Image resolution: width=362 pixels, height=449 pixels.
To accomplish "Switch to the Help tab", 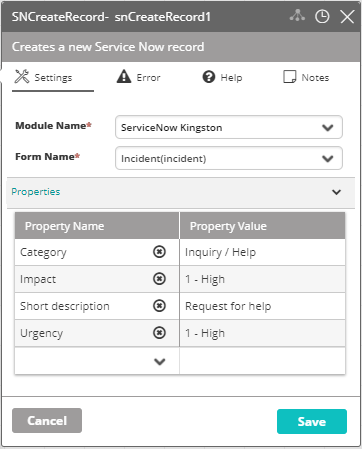I will click(x=222, y=77).
